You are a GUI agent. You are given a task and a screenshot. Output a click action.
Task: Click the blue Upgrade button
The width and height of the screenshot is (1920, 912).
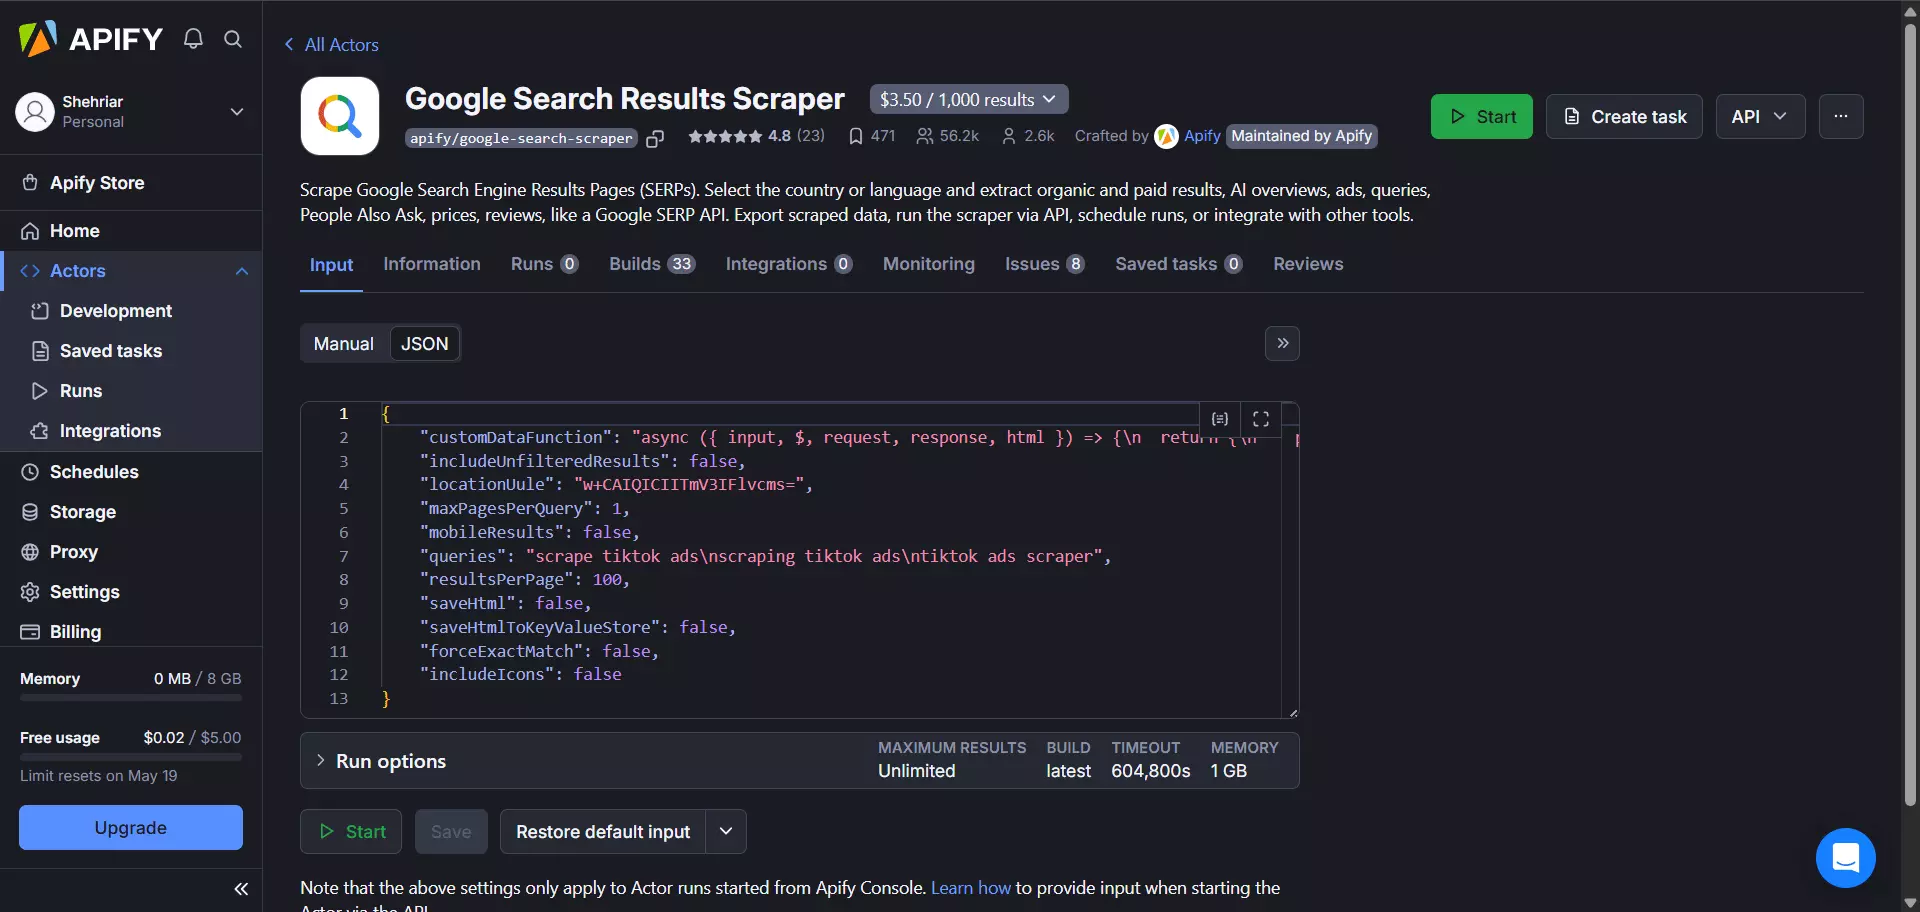point(130,827)
